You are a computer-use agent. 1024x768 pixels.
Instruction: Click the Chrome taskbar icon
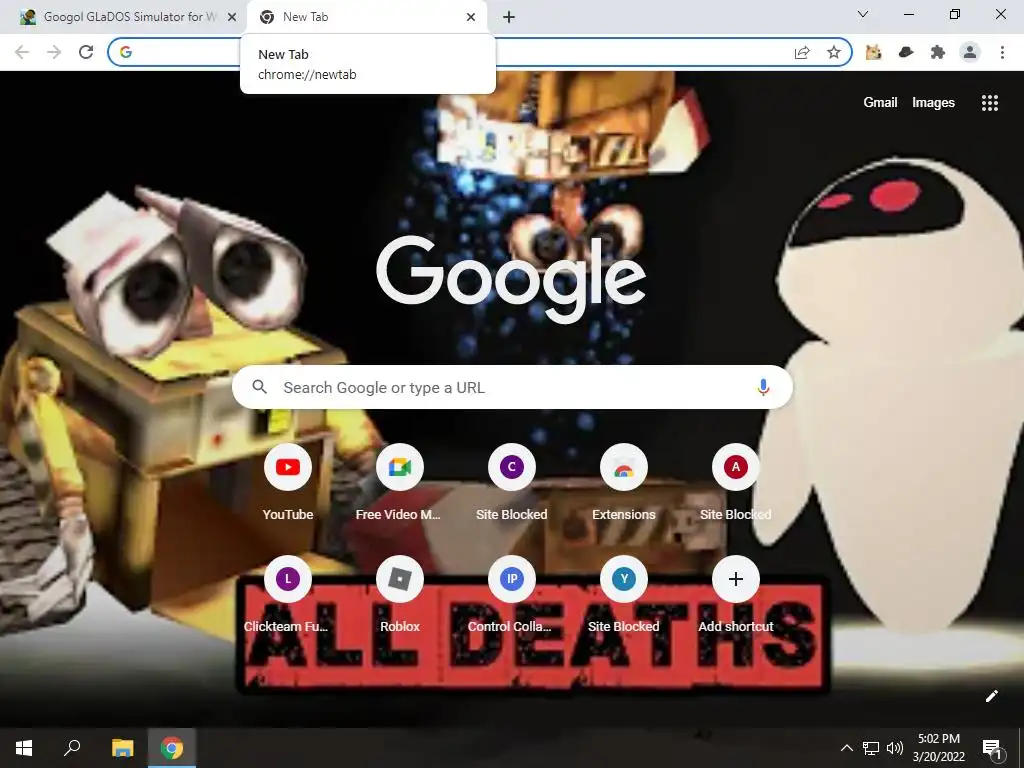(172, 748)
